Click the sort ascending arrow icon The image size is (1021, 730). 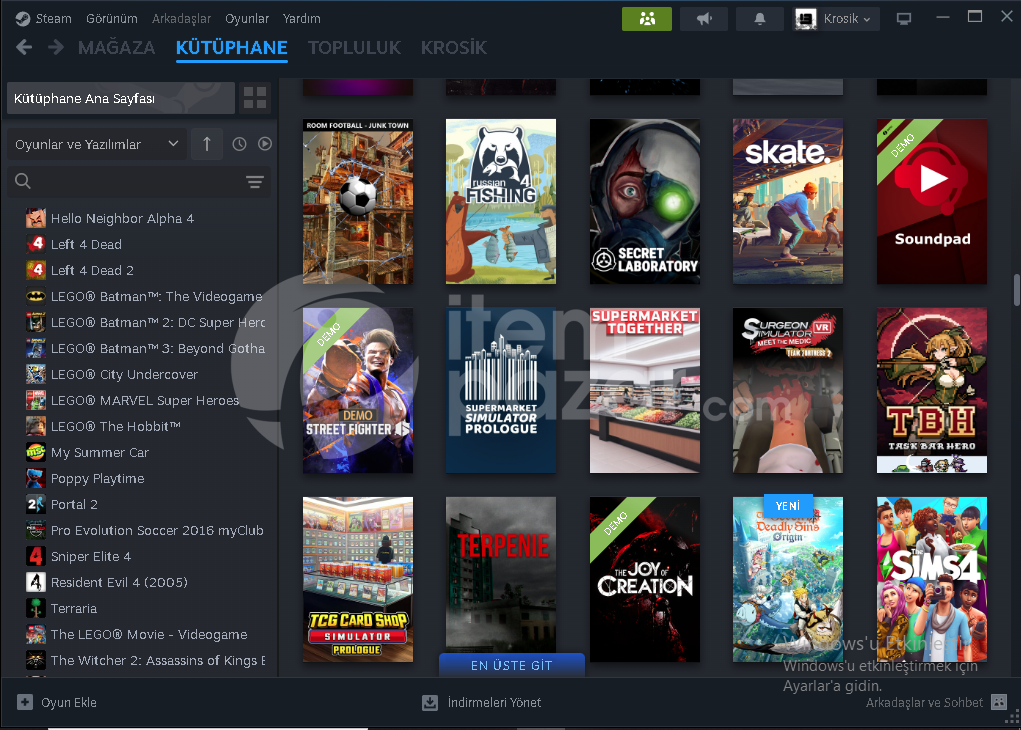click(207, 144)
